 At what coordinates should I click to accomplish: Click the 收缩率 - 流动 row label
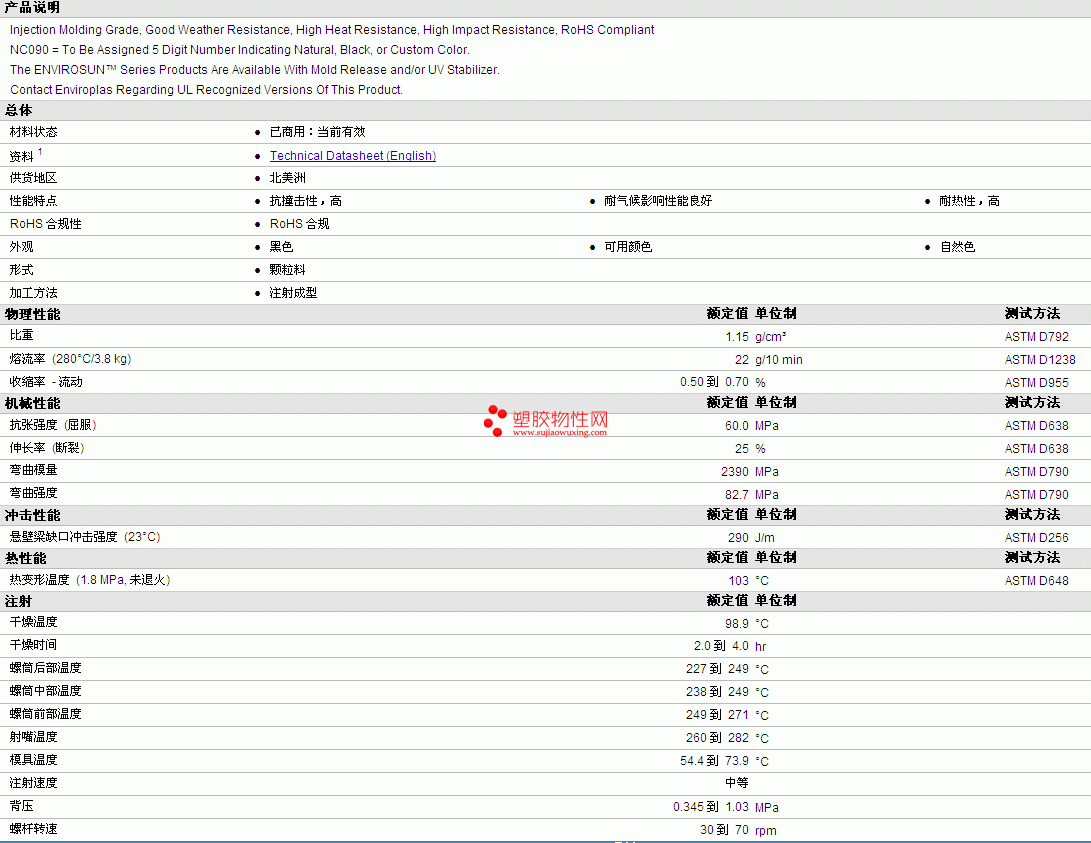46,382
